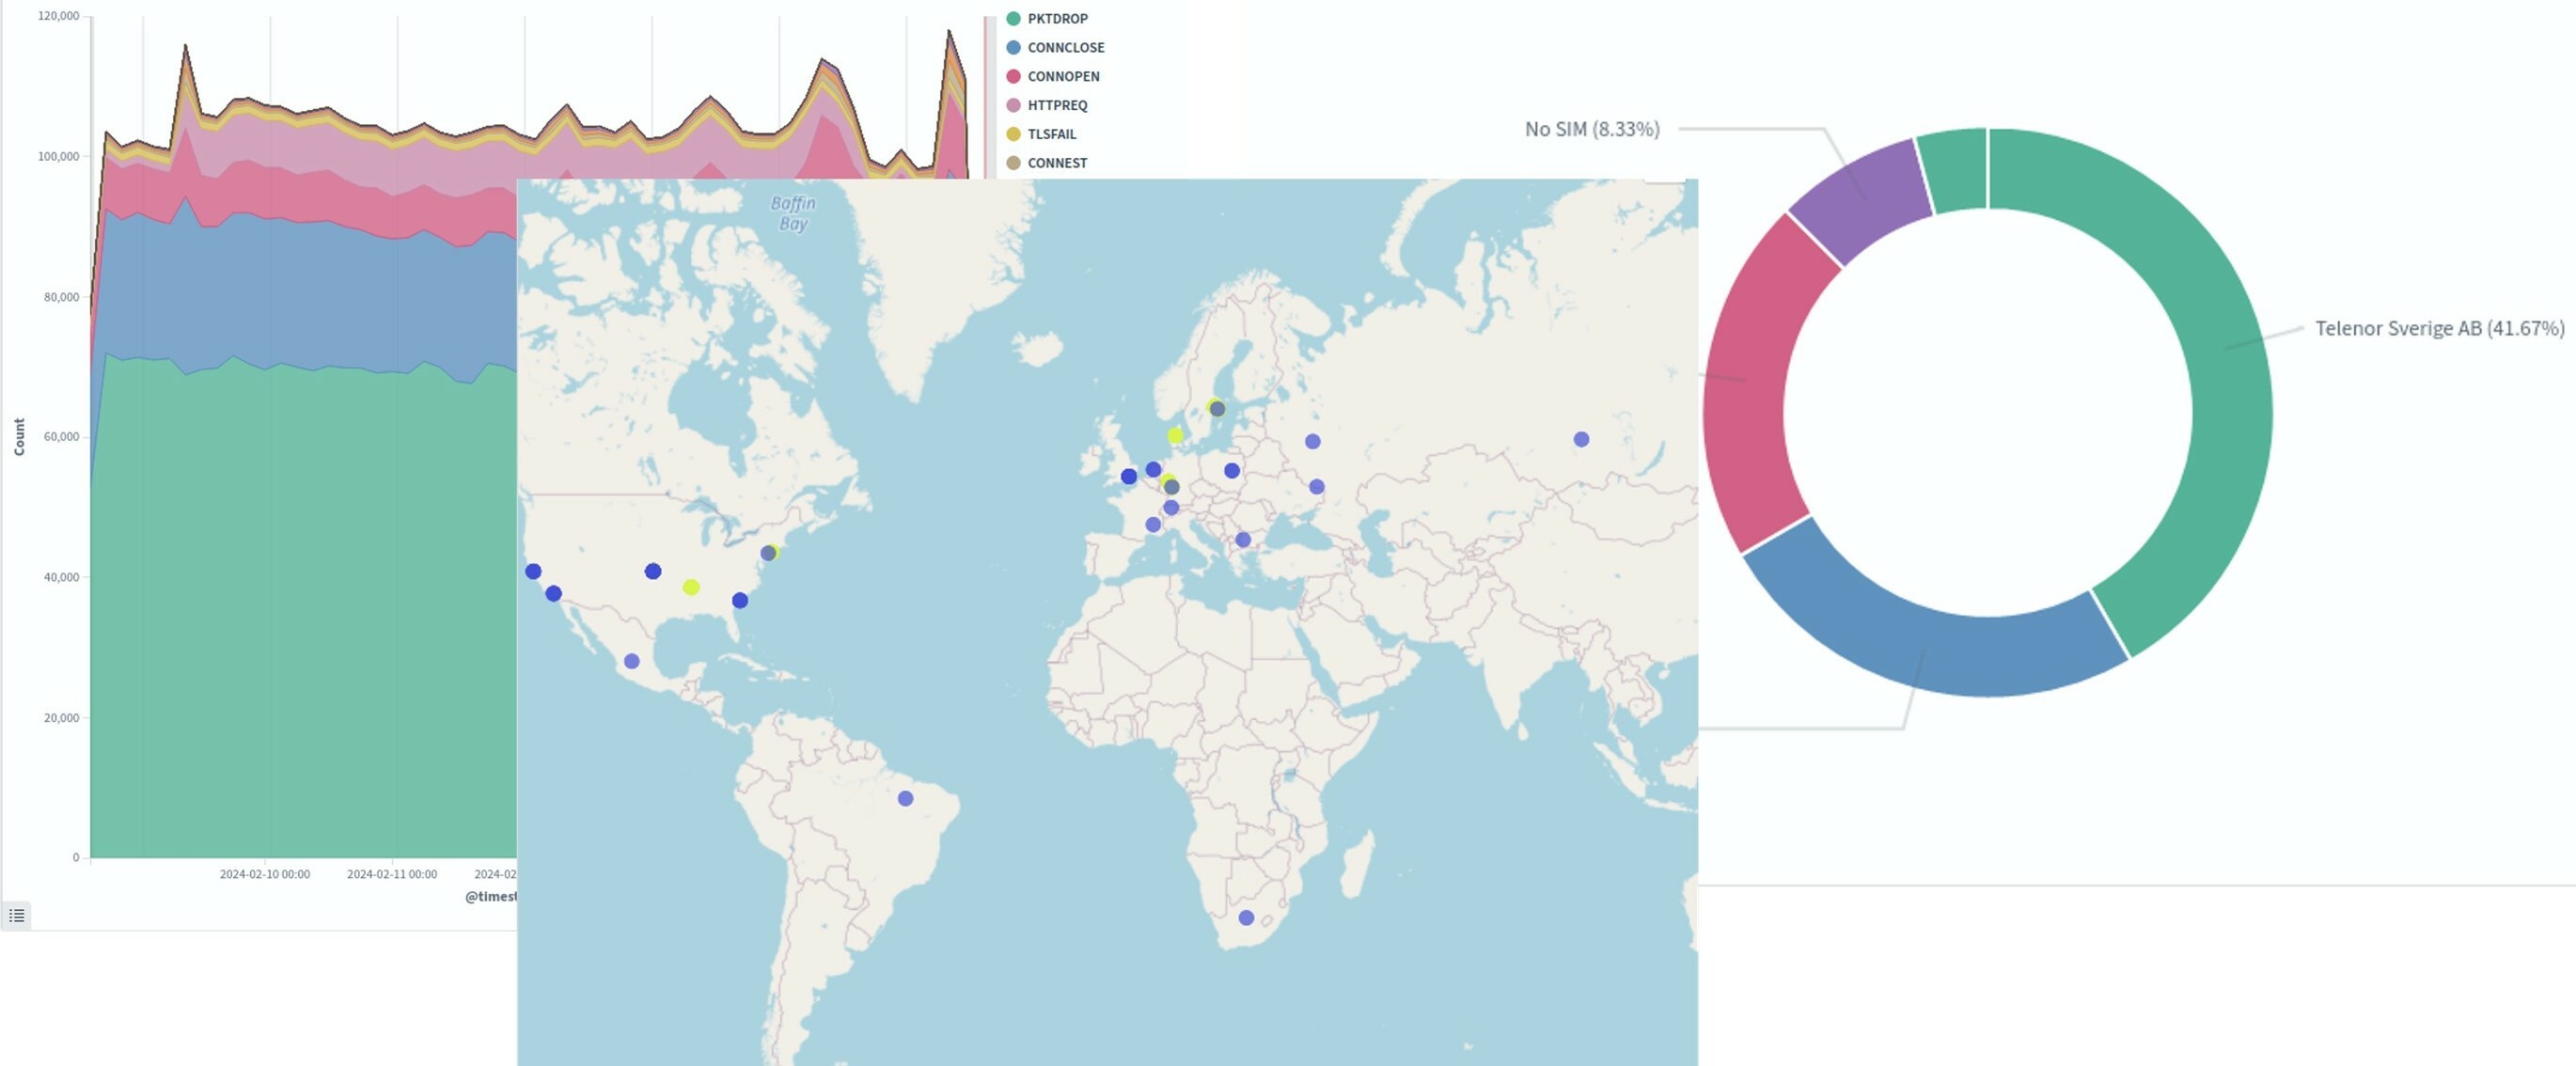This screenshot has height=1066, width=2576.
Task: Click the map marker in eastern Russia
Action: click(x=1581, y=440)
